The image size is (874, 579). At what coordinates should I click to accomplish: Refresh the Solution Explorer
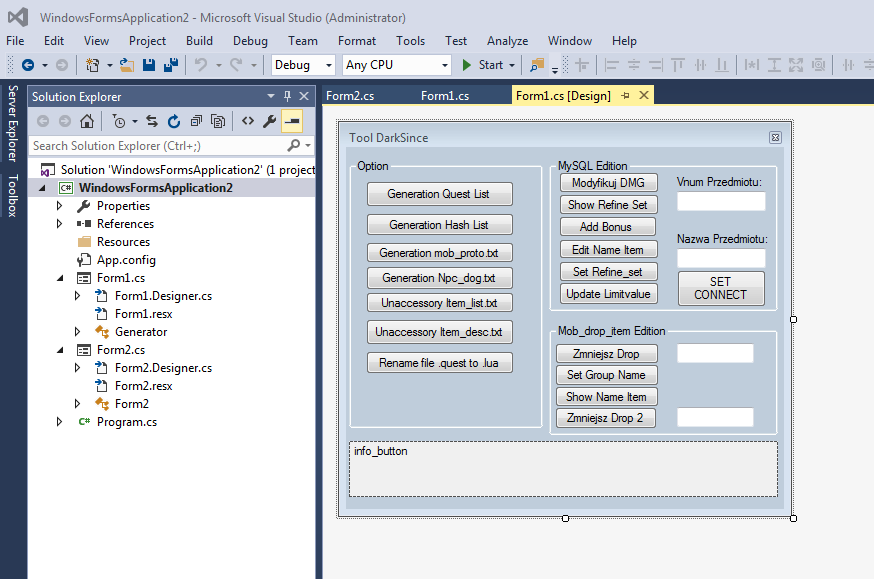pos(174,121)
